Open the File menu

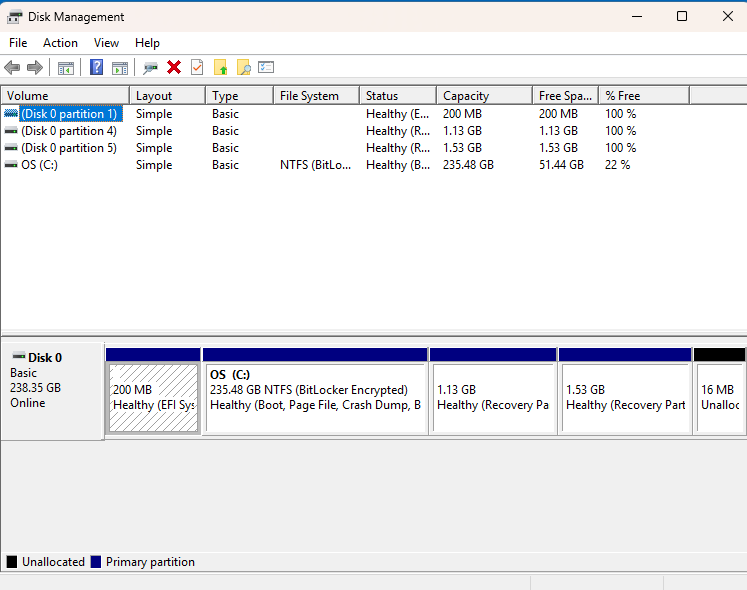18,43
